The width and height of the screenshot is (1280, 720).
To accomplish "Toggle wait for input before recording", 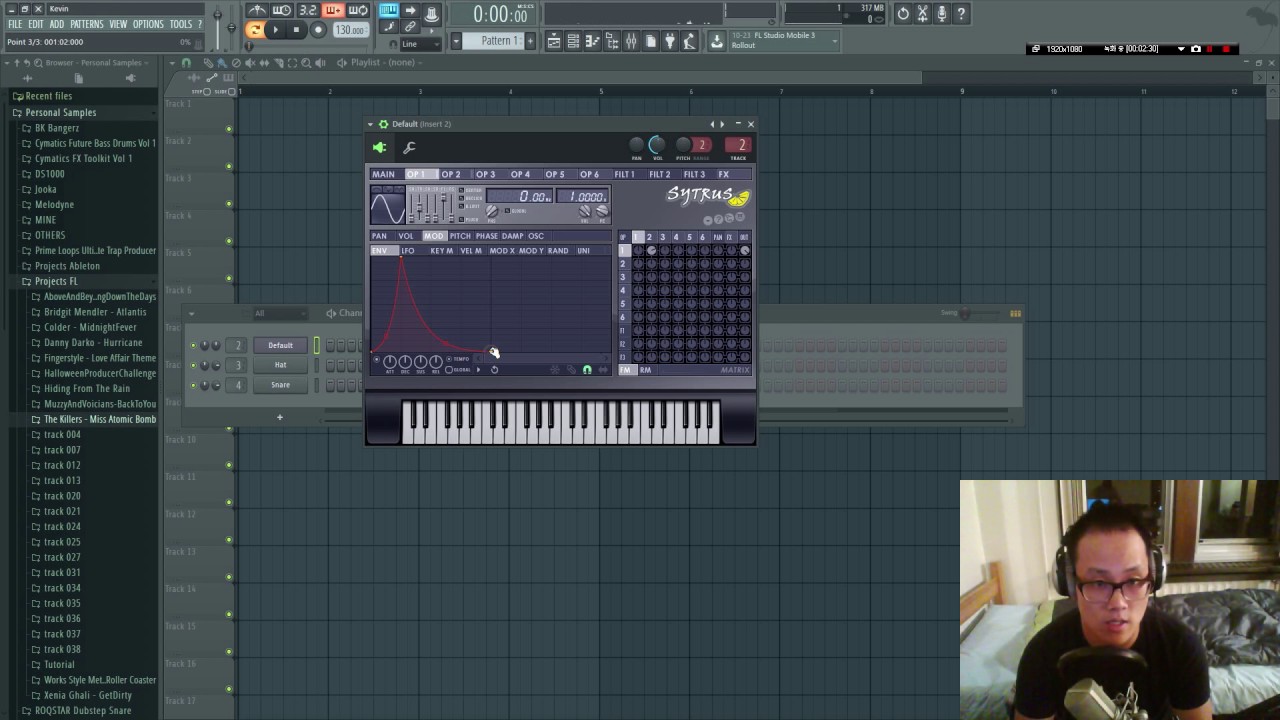I will tap(283, 11).
